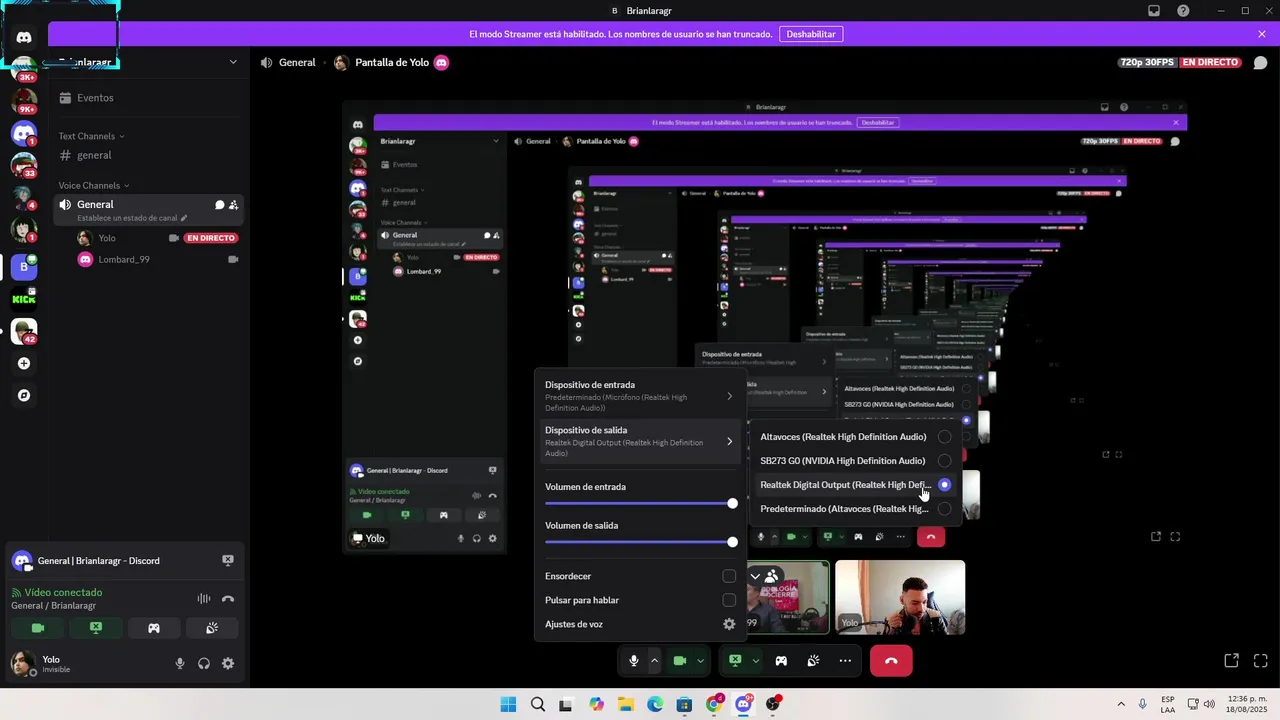Open Discord direct messages home icon
1280x720 pixels.
(24, 37)
